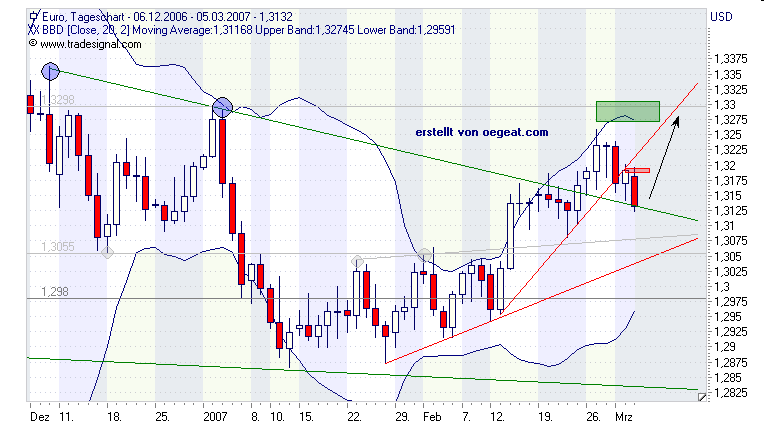Select the blue circle marker on December high
The image size is (764, 434).
pos(50,72)
